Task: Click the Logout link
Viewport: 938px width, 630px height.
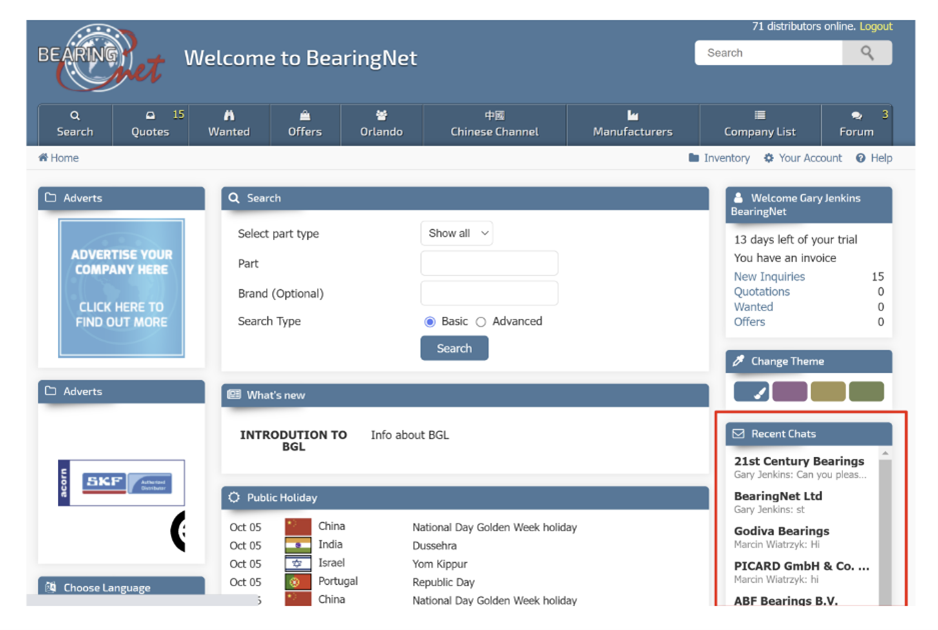Action: pyautogui.click(x=876, y=26)
